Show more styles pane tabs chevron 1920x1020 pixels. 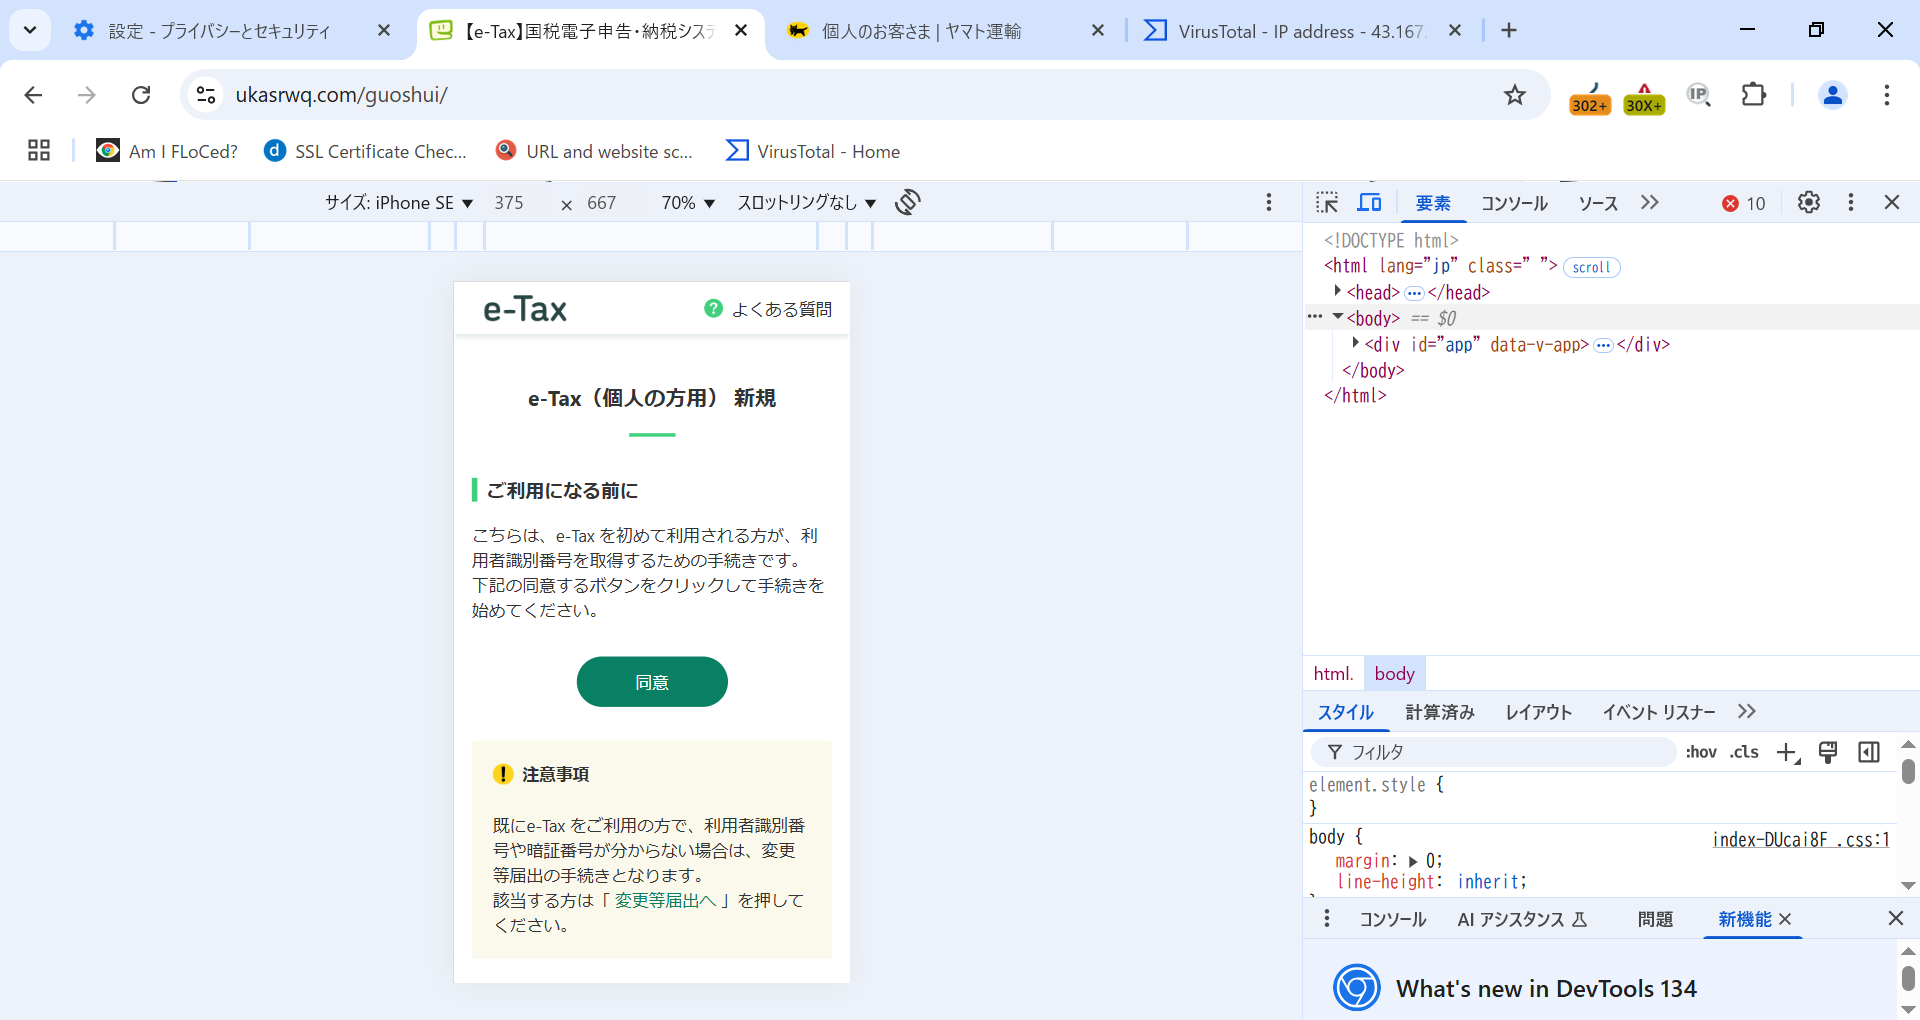tap(1747, 711)
